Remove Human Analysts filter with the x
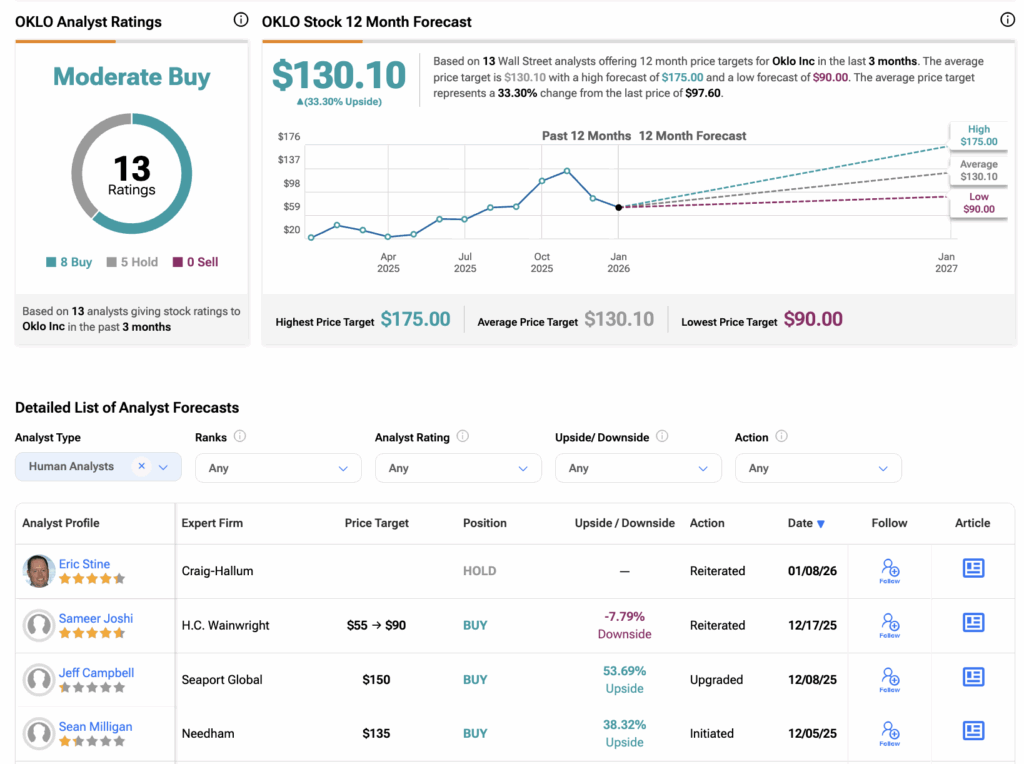 142,466
